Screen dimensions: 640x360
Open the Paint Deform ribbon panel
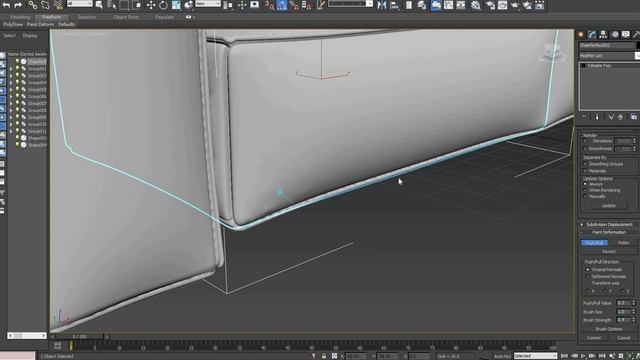tap(40, 24)
